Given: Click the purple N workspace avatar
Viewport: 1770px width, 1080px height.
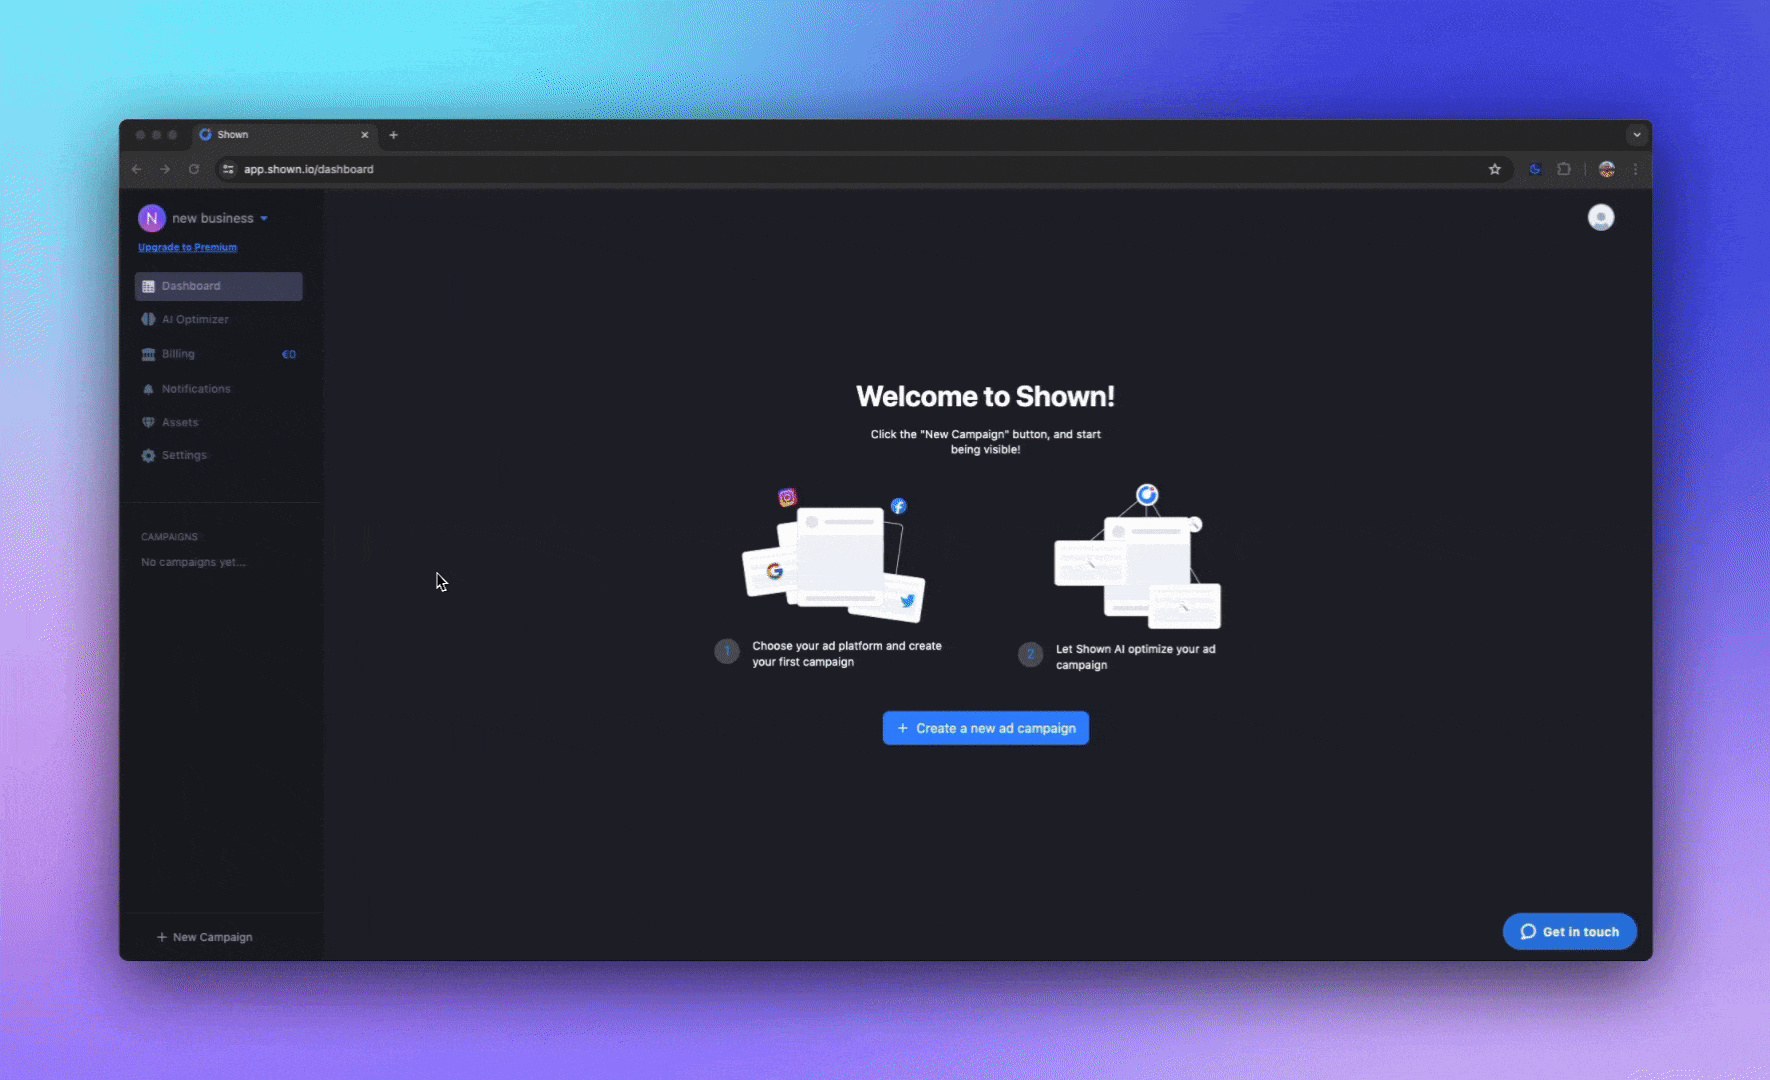Looking at the screenshot, I should coord(152,218).
